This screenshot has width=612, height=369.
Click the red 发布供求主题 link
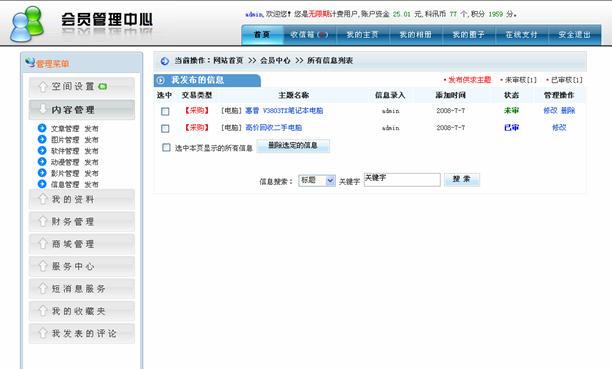470,80
